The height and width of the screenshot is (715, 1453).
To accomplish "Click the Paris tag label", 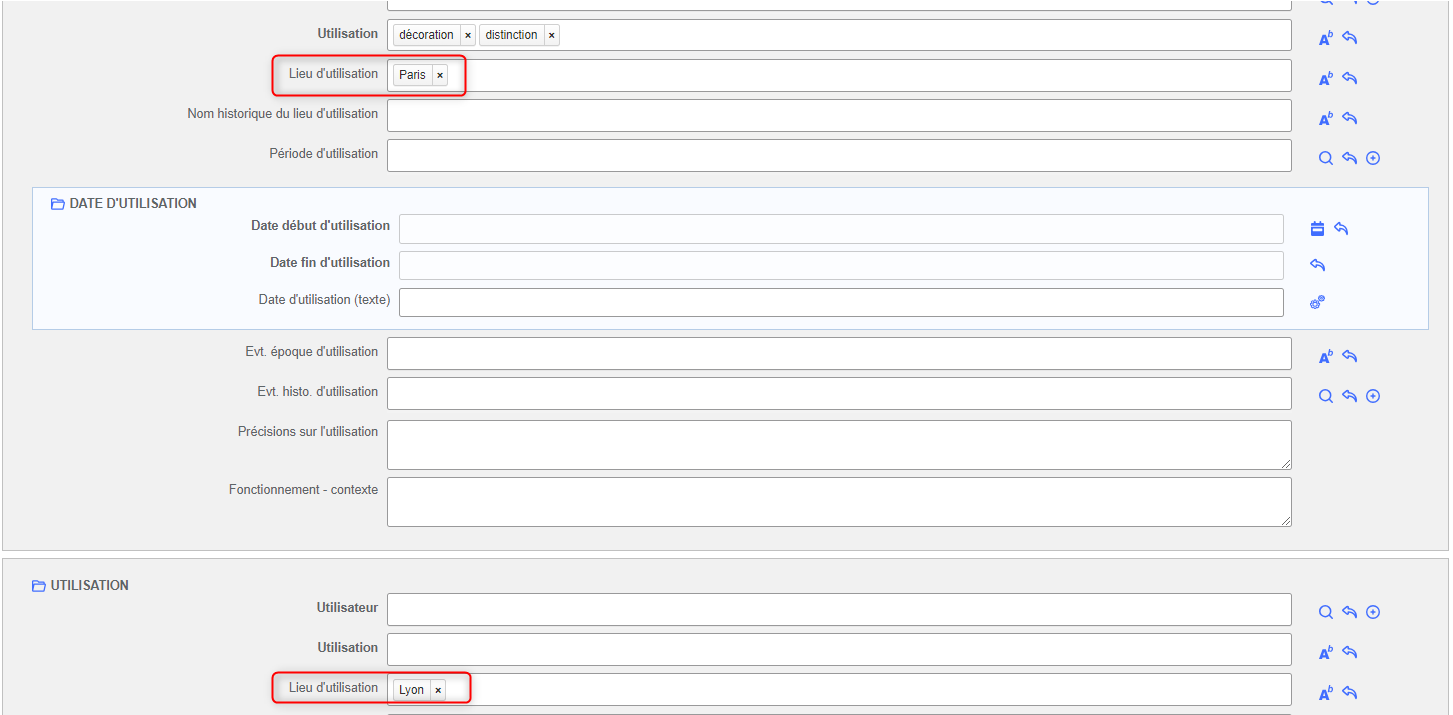I will tap(412, 75).
